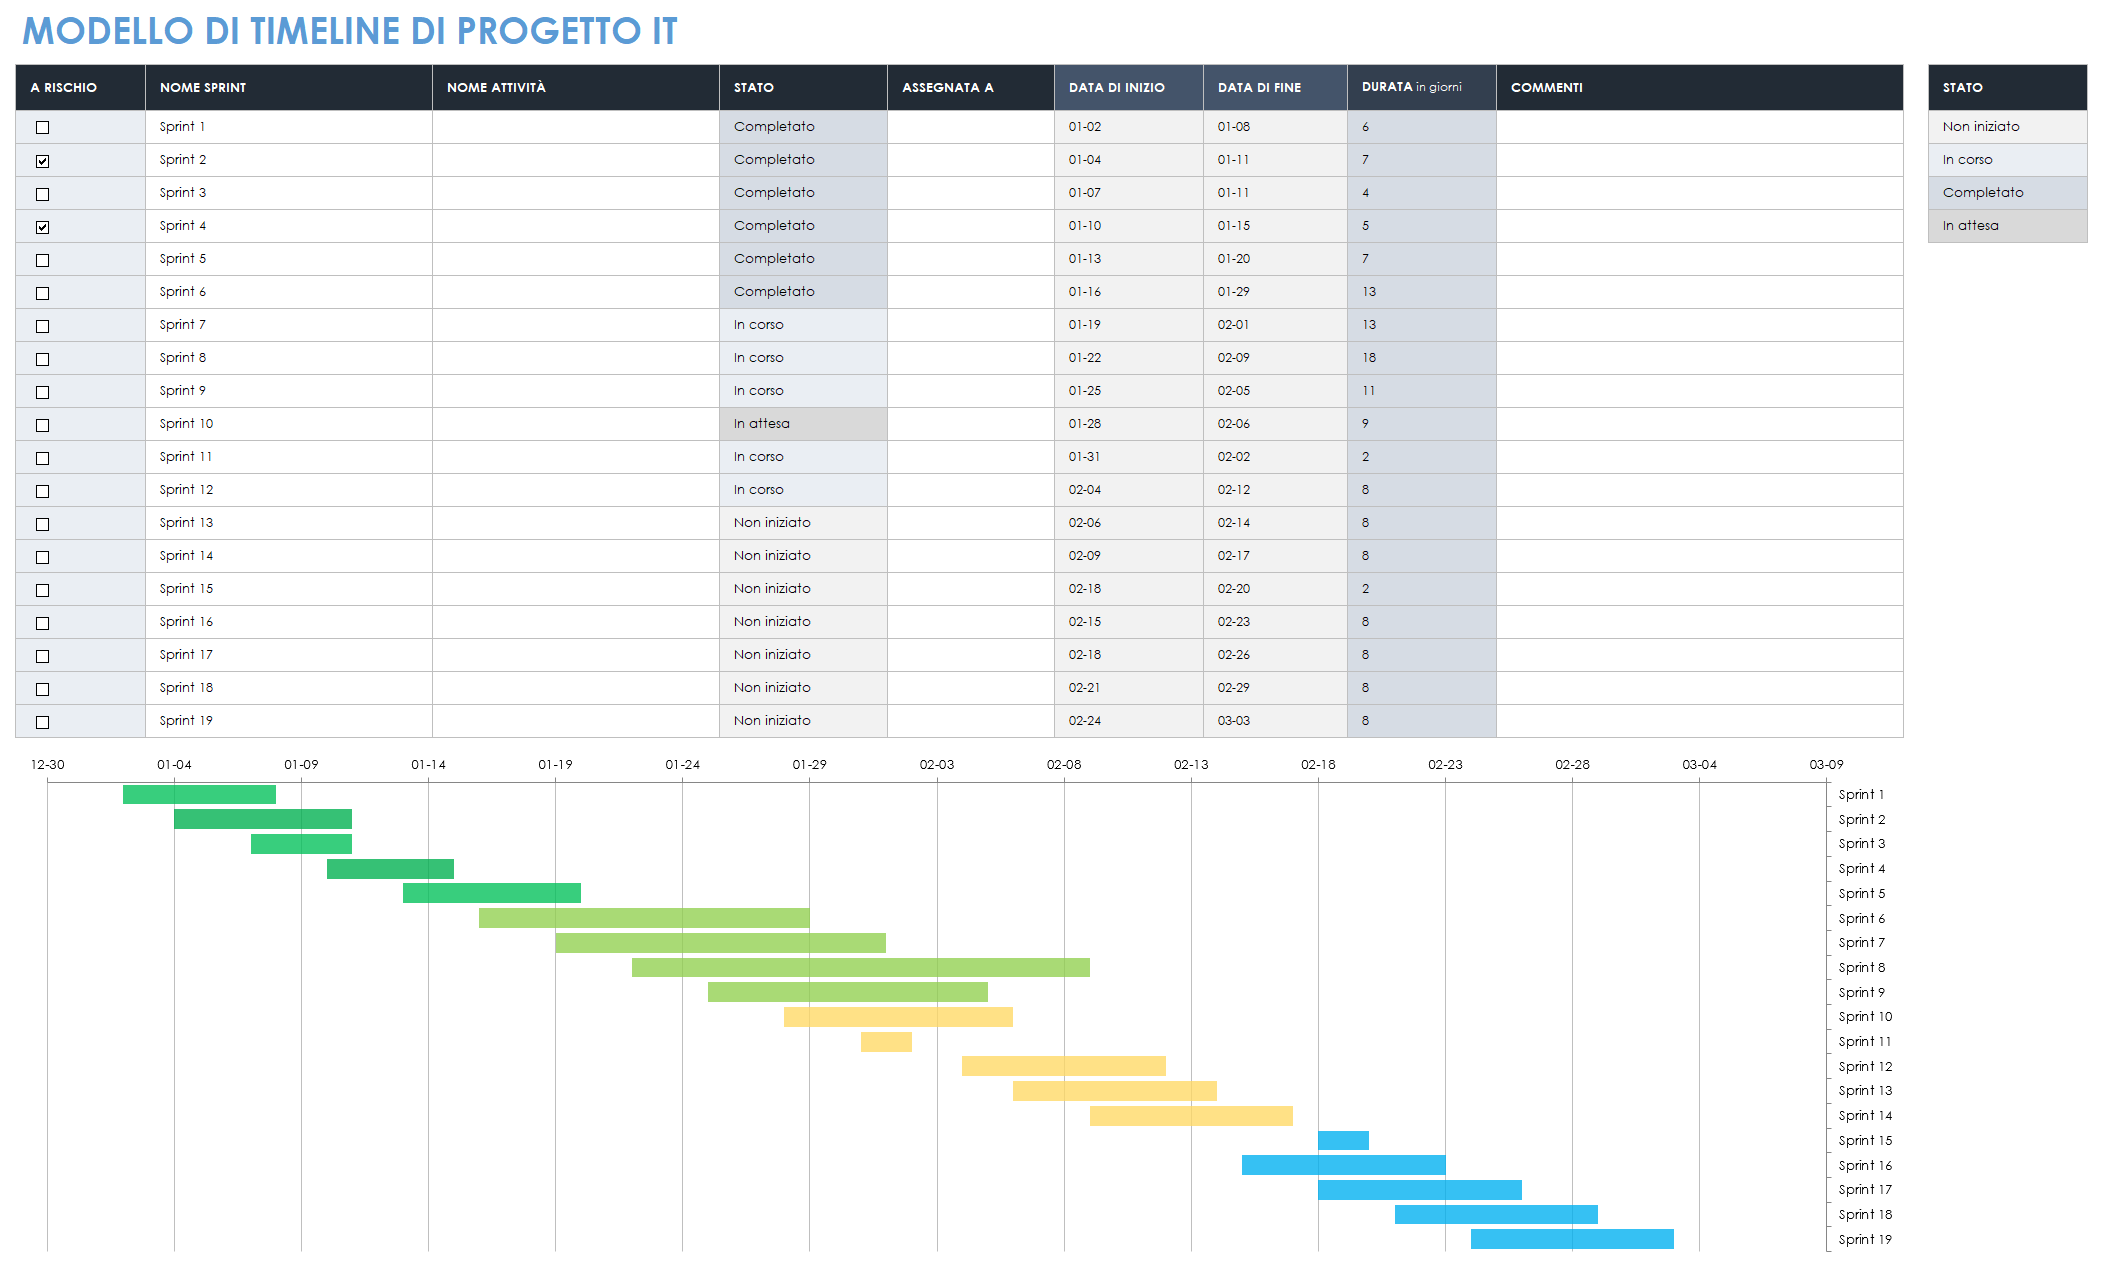Click the 'Sprint 5' name cell

(x=289, y=259)
